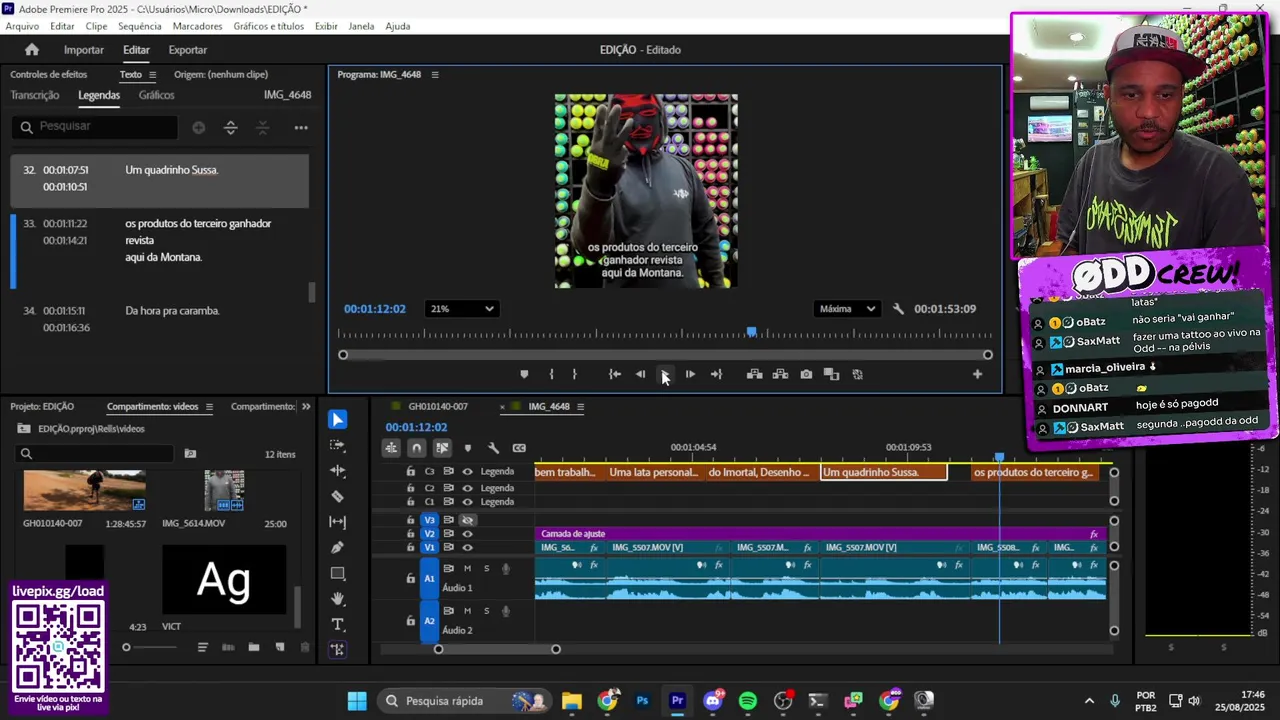1280x720 pixels.
Task: Toggle insert sequences as nests button
Action: coord(391,448)
